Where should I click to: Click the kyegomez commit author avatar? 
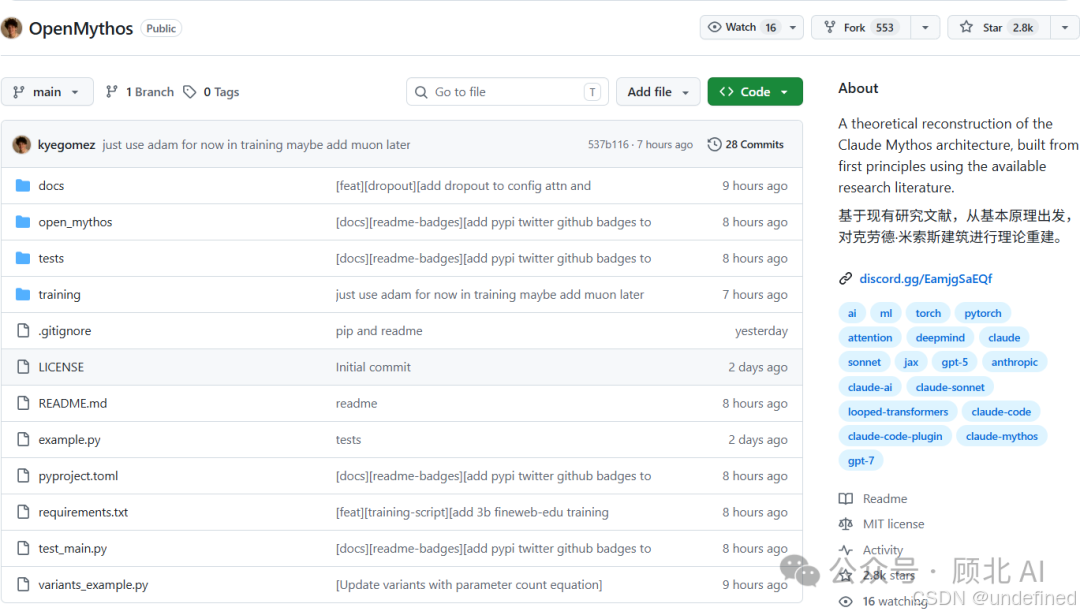[22, 144]
